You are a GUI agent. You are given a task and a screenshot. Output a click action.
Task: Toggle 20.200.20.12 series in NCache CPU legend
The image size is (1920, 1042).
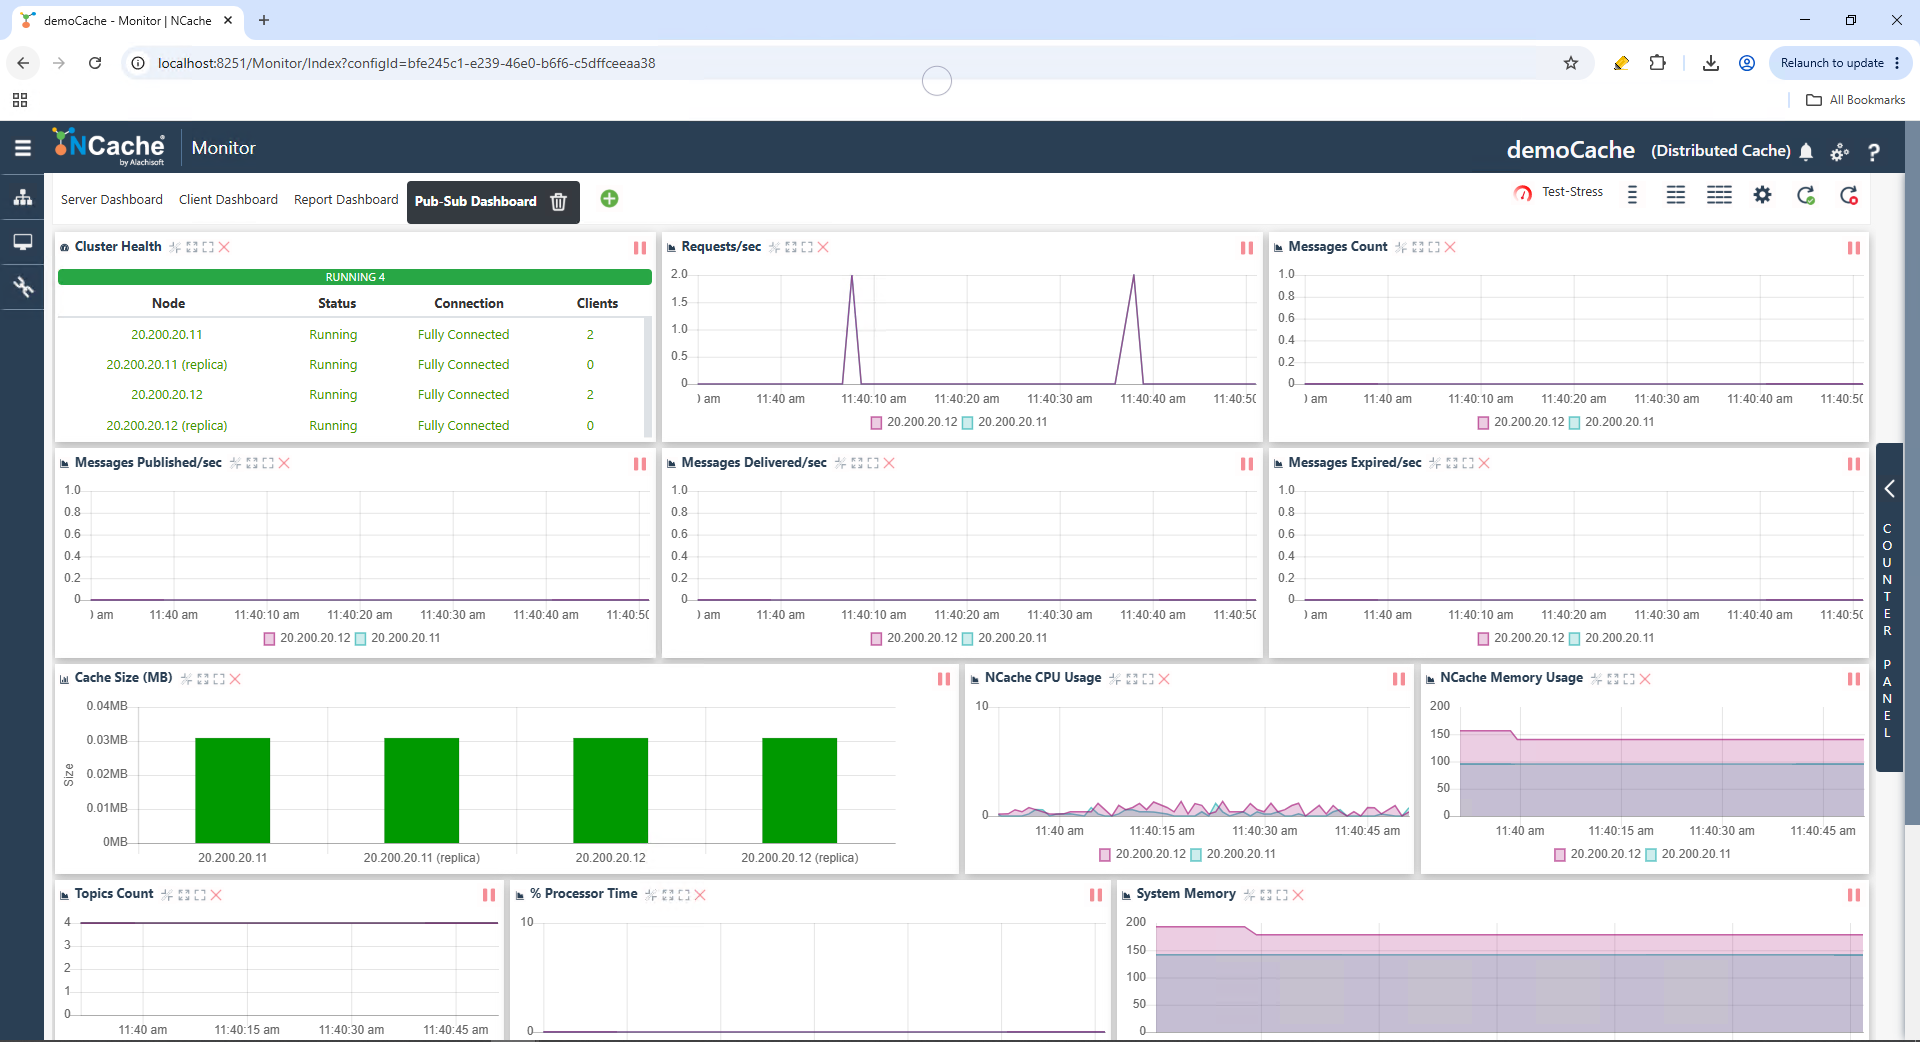[x=1142, y=854]
